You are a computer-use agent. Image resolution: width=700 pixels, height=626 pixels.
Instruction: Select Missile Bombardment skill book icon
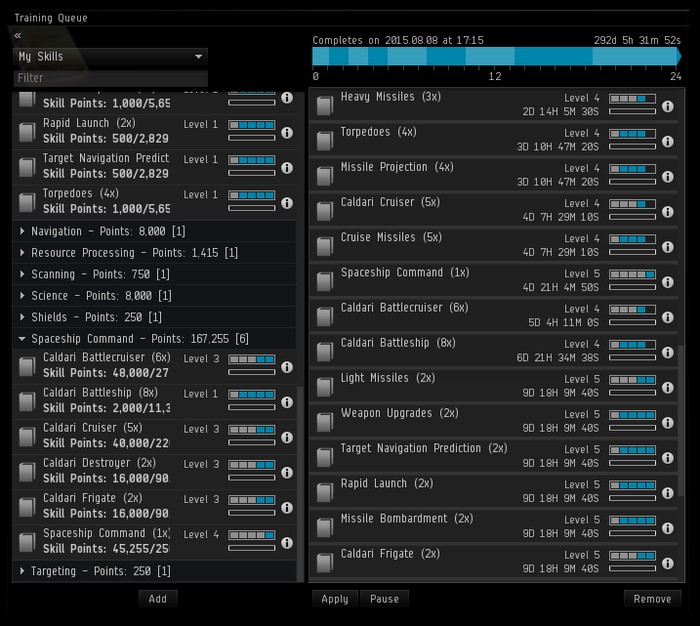325,528
